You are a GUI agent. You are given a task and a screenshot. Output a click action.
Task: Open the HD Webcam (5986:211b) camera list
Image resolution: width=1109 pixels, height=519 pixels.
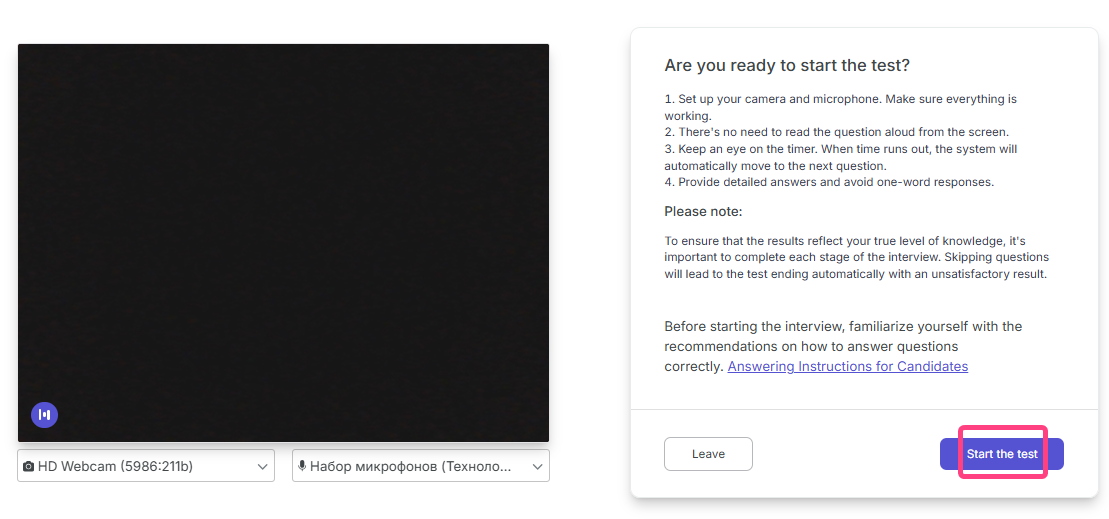tap(146, 466)
